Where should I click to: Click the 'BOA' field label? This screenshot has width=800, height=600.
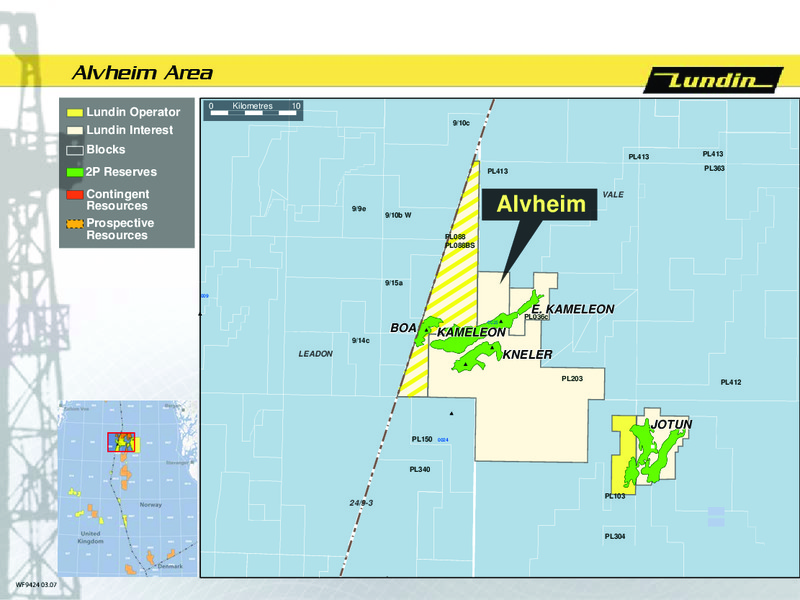403,328
